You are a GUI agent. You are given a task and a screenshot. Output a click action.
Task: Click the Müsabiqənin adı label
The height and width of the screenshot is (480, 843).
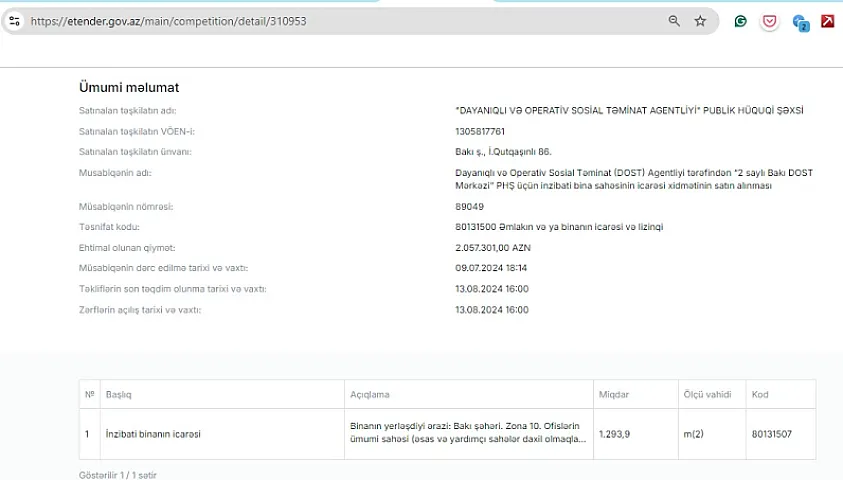pos(115,173)
